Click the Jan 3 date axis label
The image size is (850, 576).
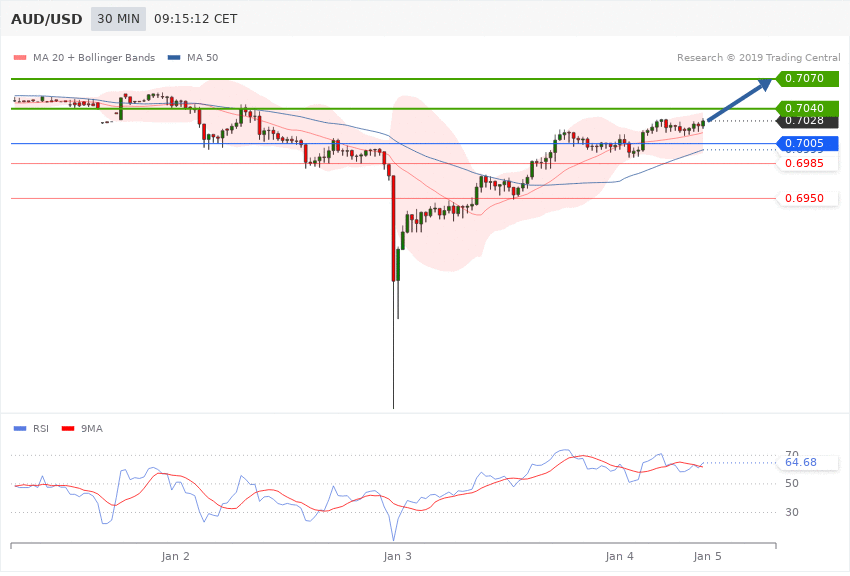pos(397,556)
